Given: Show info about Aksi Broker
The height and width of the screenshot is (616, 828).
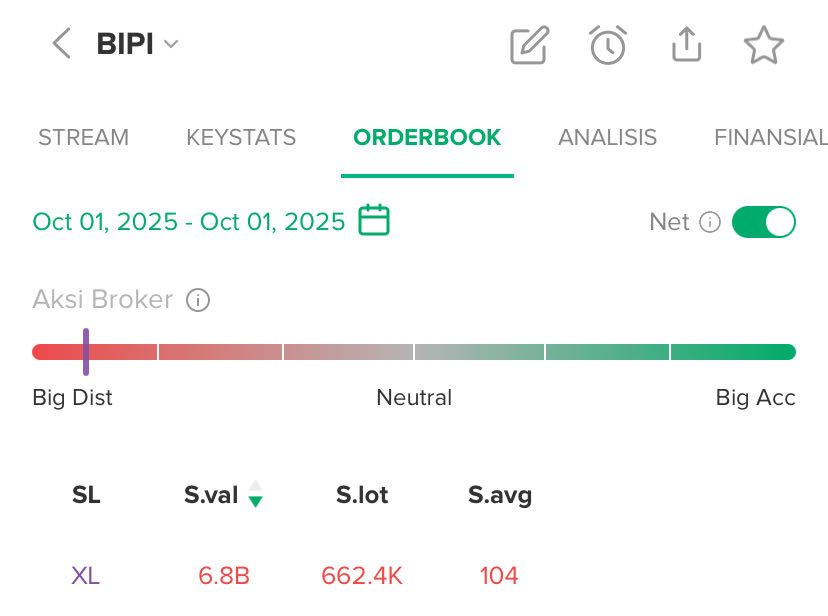Looking at the screenshot, I should click(x=198, y=300).
